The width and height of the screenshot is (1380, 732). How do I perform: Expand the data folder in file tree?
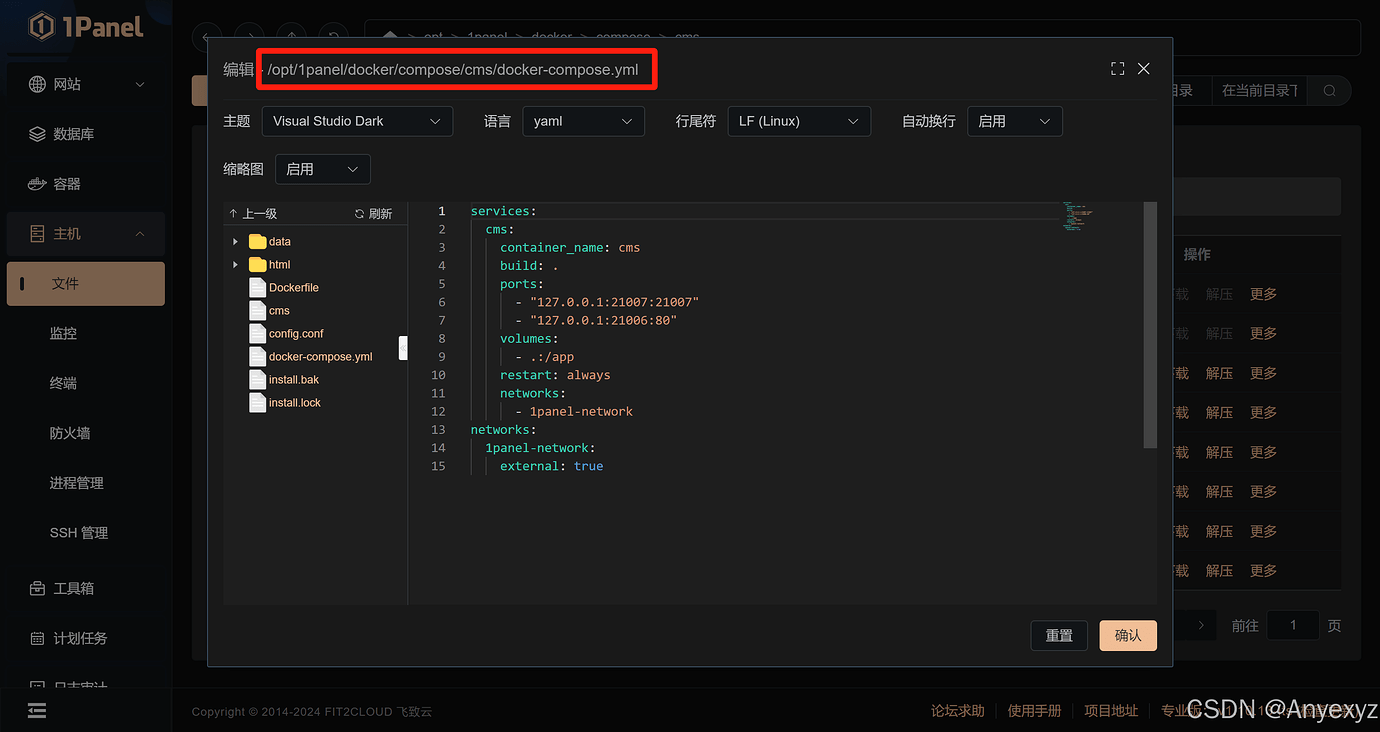(236, 242)
